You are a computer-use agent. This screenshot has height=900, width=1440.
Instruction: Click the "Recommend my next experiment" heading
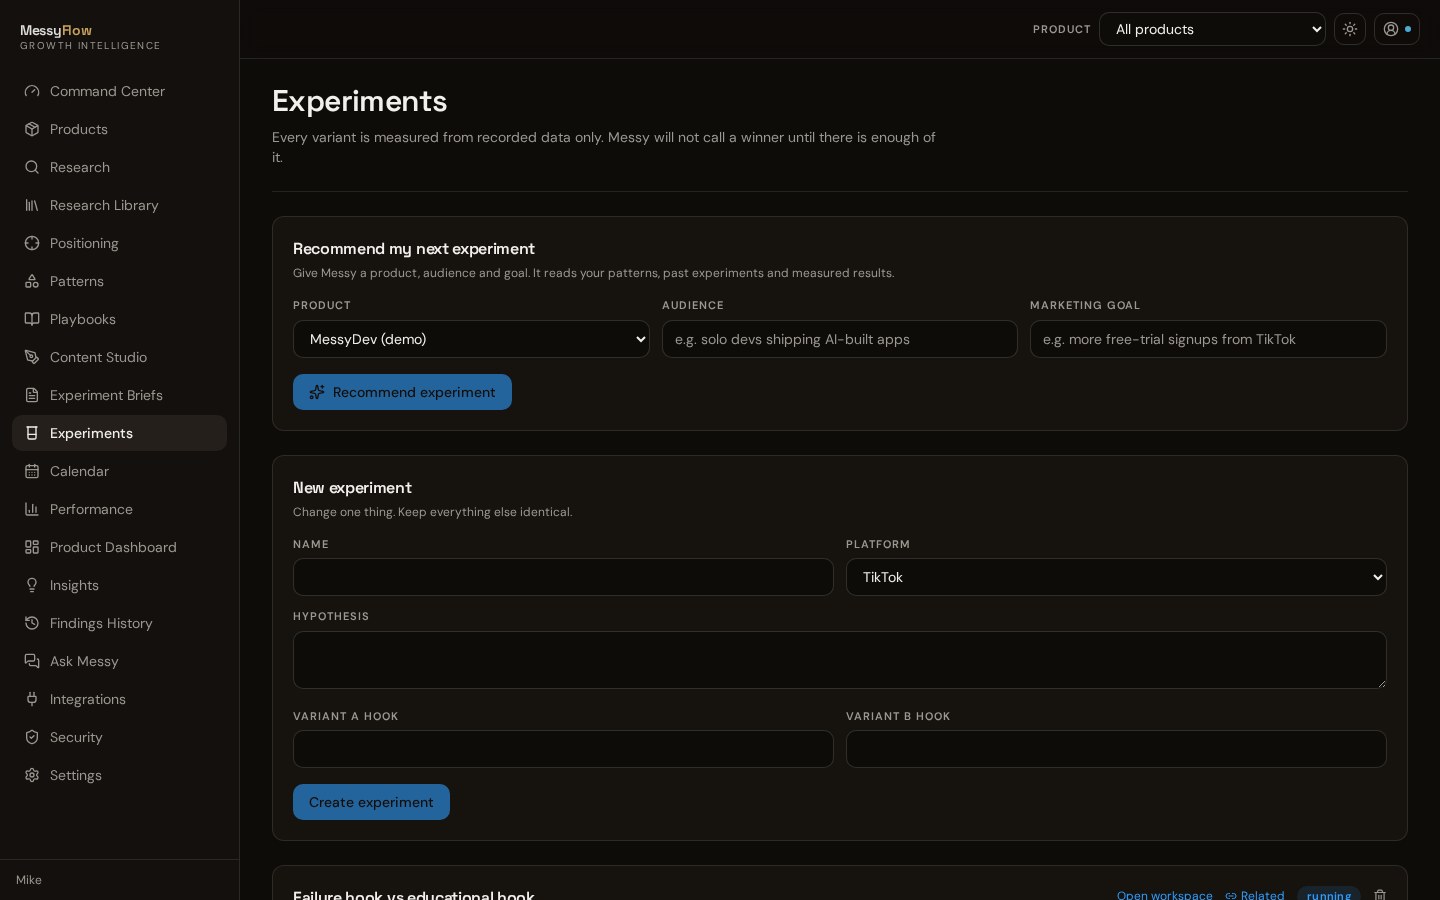tap(414, 248)
